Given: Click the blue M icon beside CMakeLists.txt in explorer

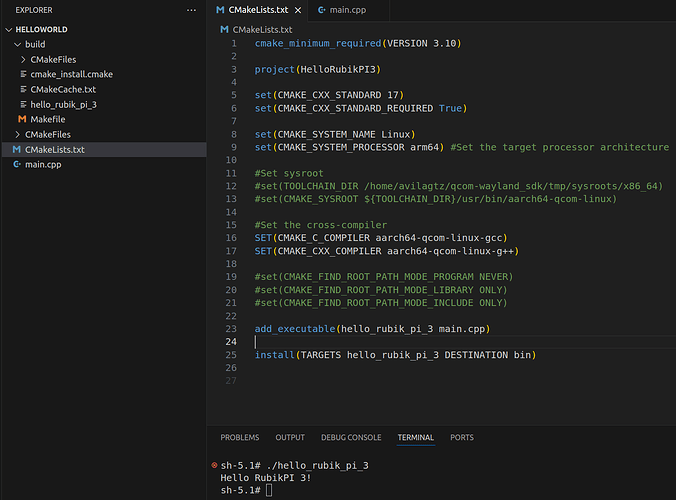Looking at the screenshot, I should point(17,149).
